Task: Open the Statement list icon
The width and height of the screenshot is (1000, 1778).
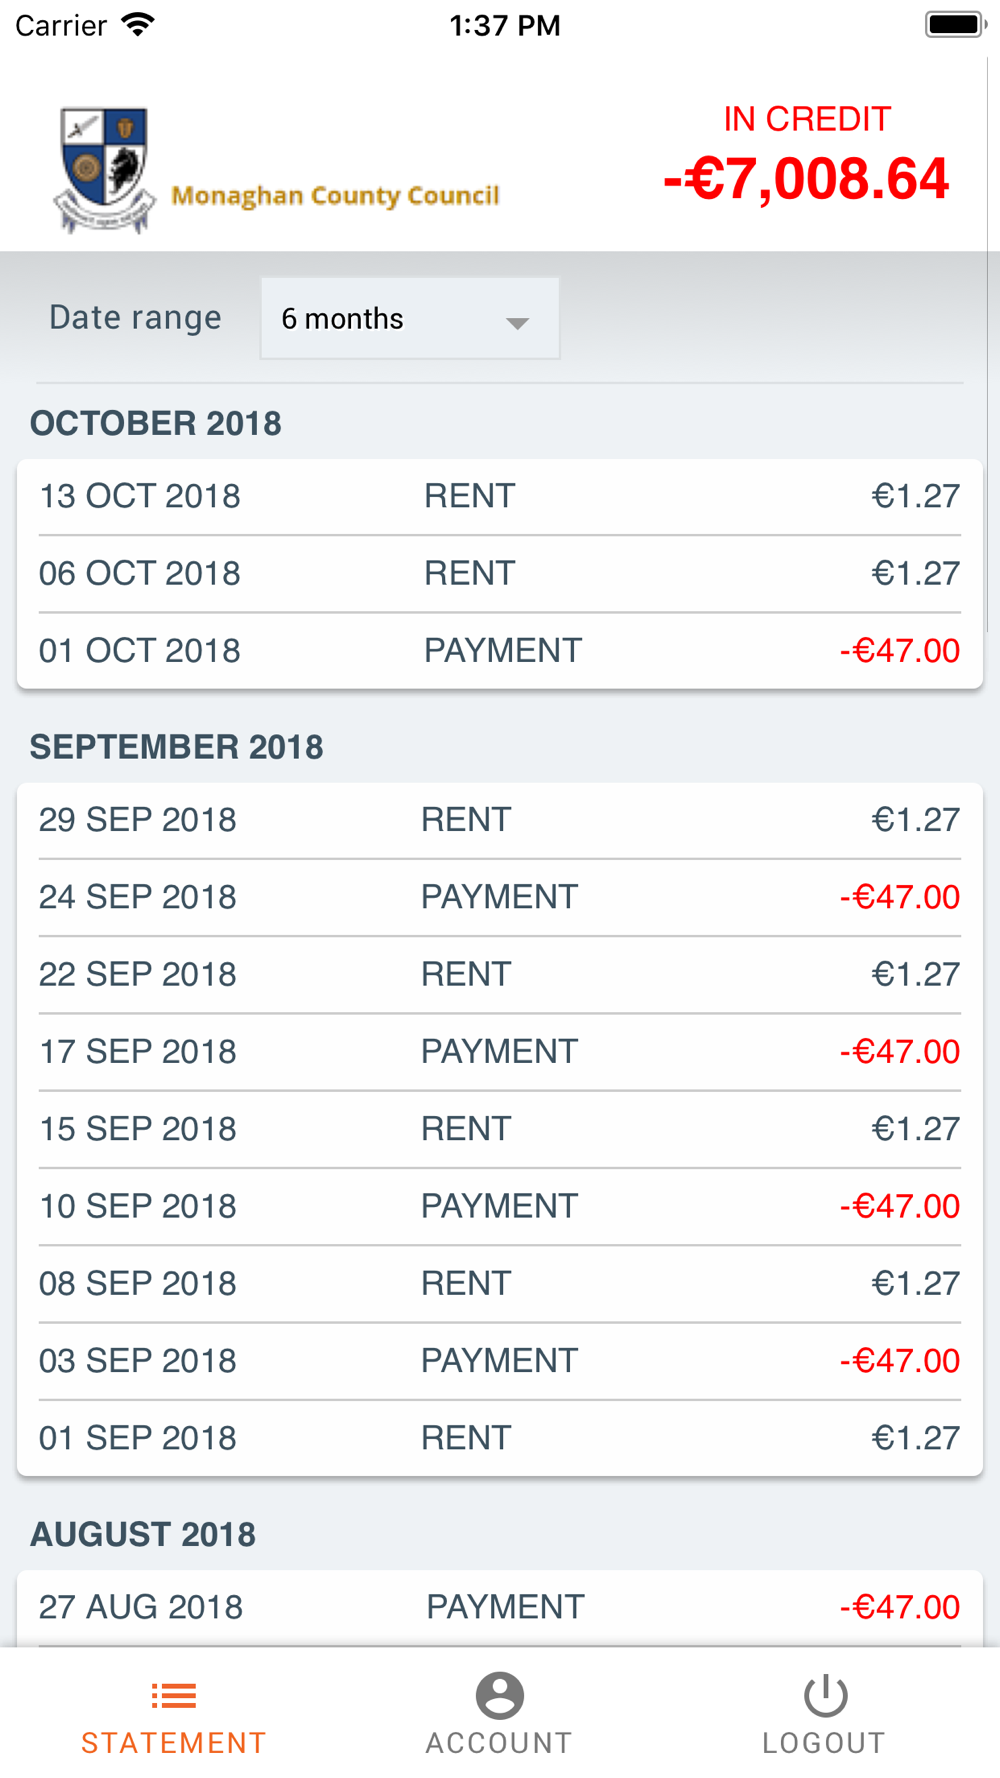Action: pyautogui.click(x=174, y=1695)
